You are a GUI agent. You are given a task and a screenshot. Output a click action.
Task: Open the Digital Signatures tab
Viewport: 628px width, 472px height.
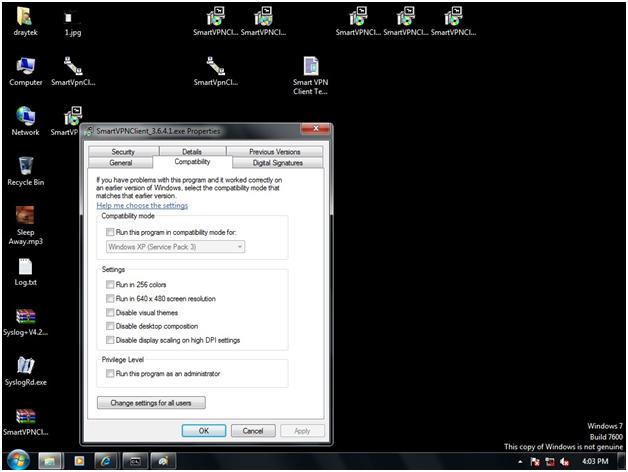pyautogui.click(x=278, y=163)
